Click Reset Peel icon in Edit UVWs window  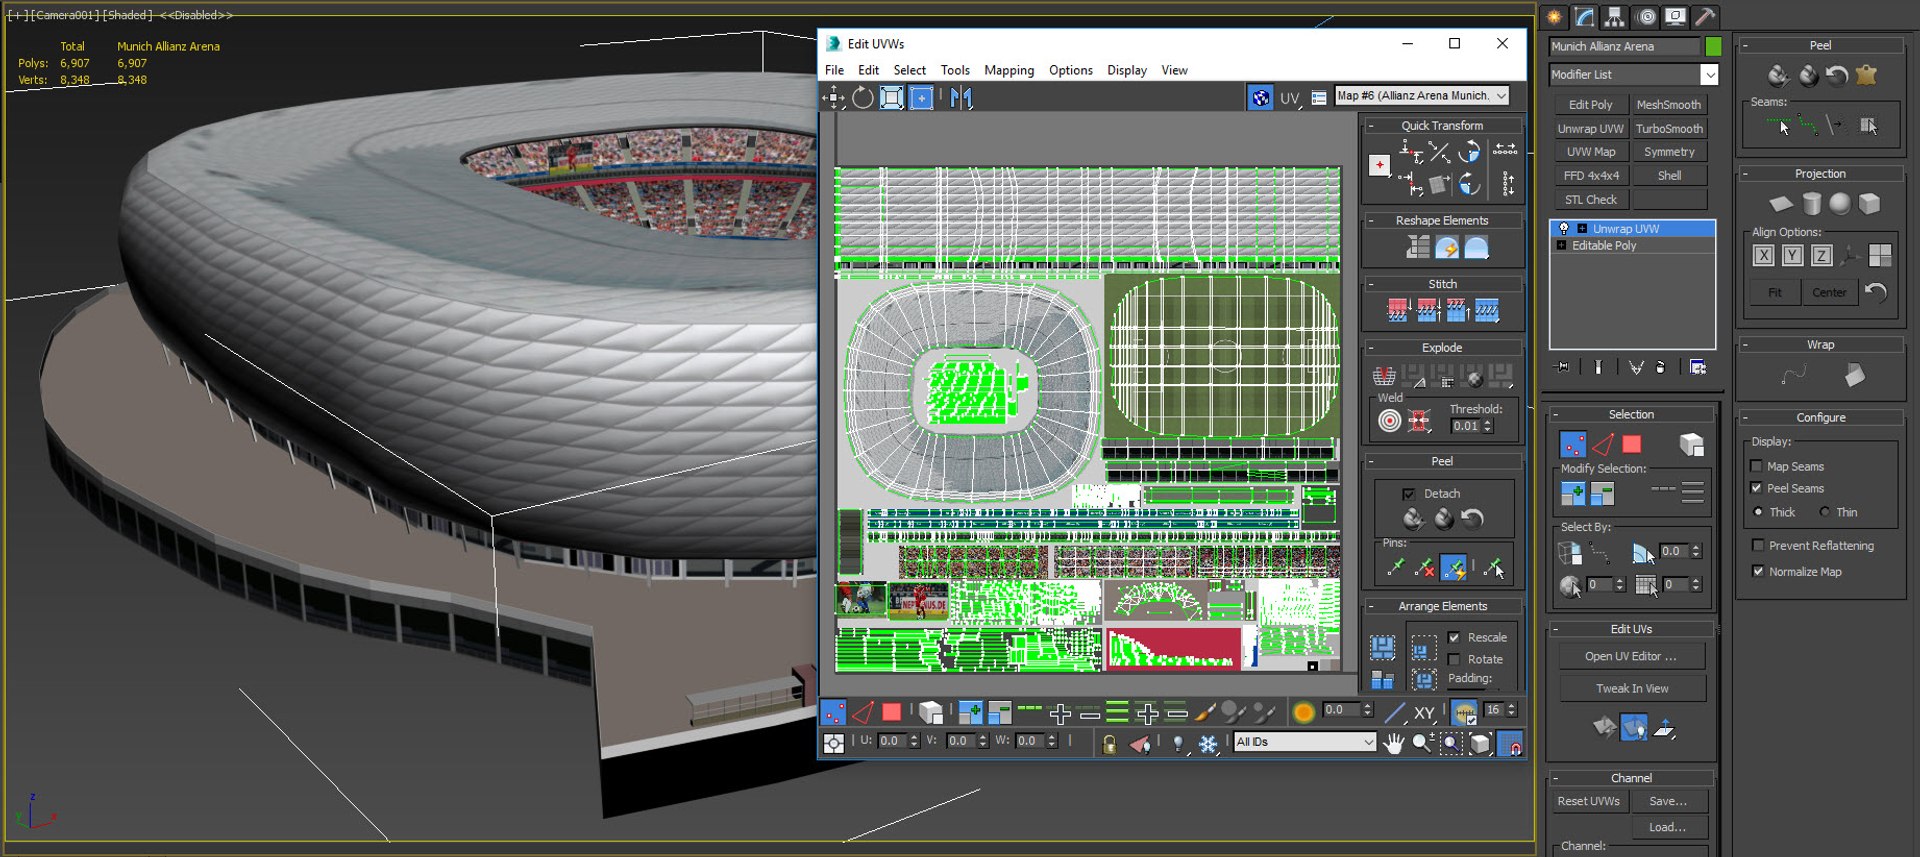(x=1472, y=518)
